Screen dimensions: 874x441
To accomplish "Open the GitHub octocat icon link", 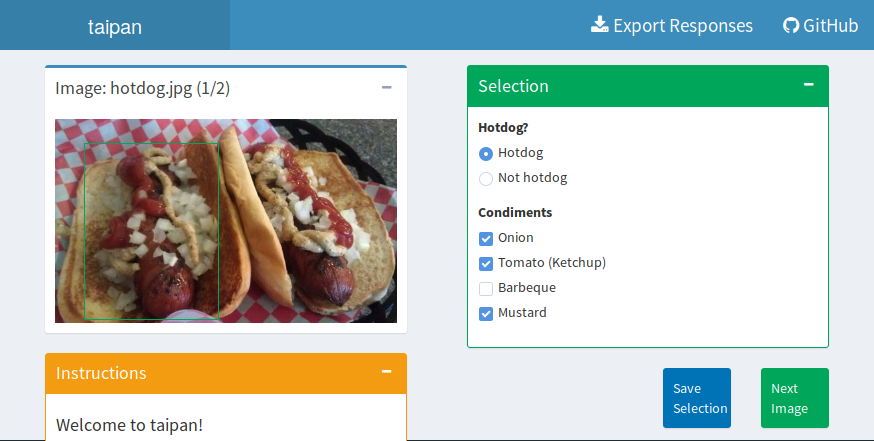I will pos(791,25).
